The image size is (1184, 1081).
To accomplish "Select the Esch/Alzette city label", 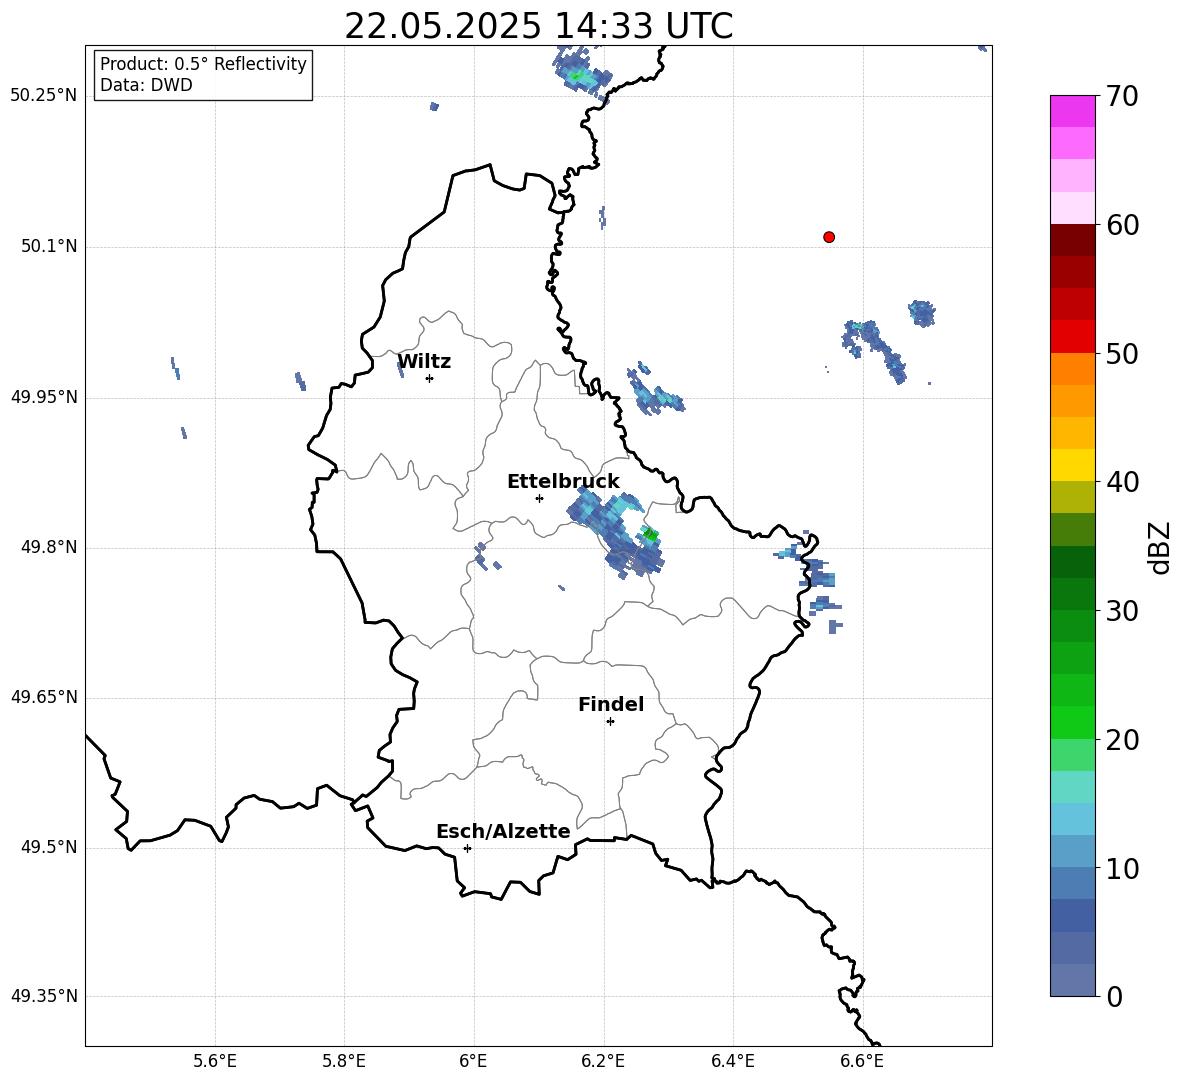I will 503,831.
